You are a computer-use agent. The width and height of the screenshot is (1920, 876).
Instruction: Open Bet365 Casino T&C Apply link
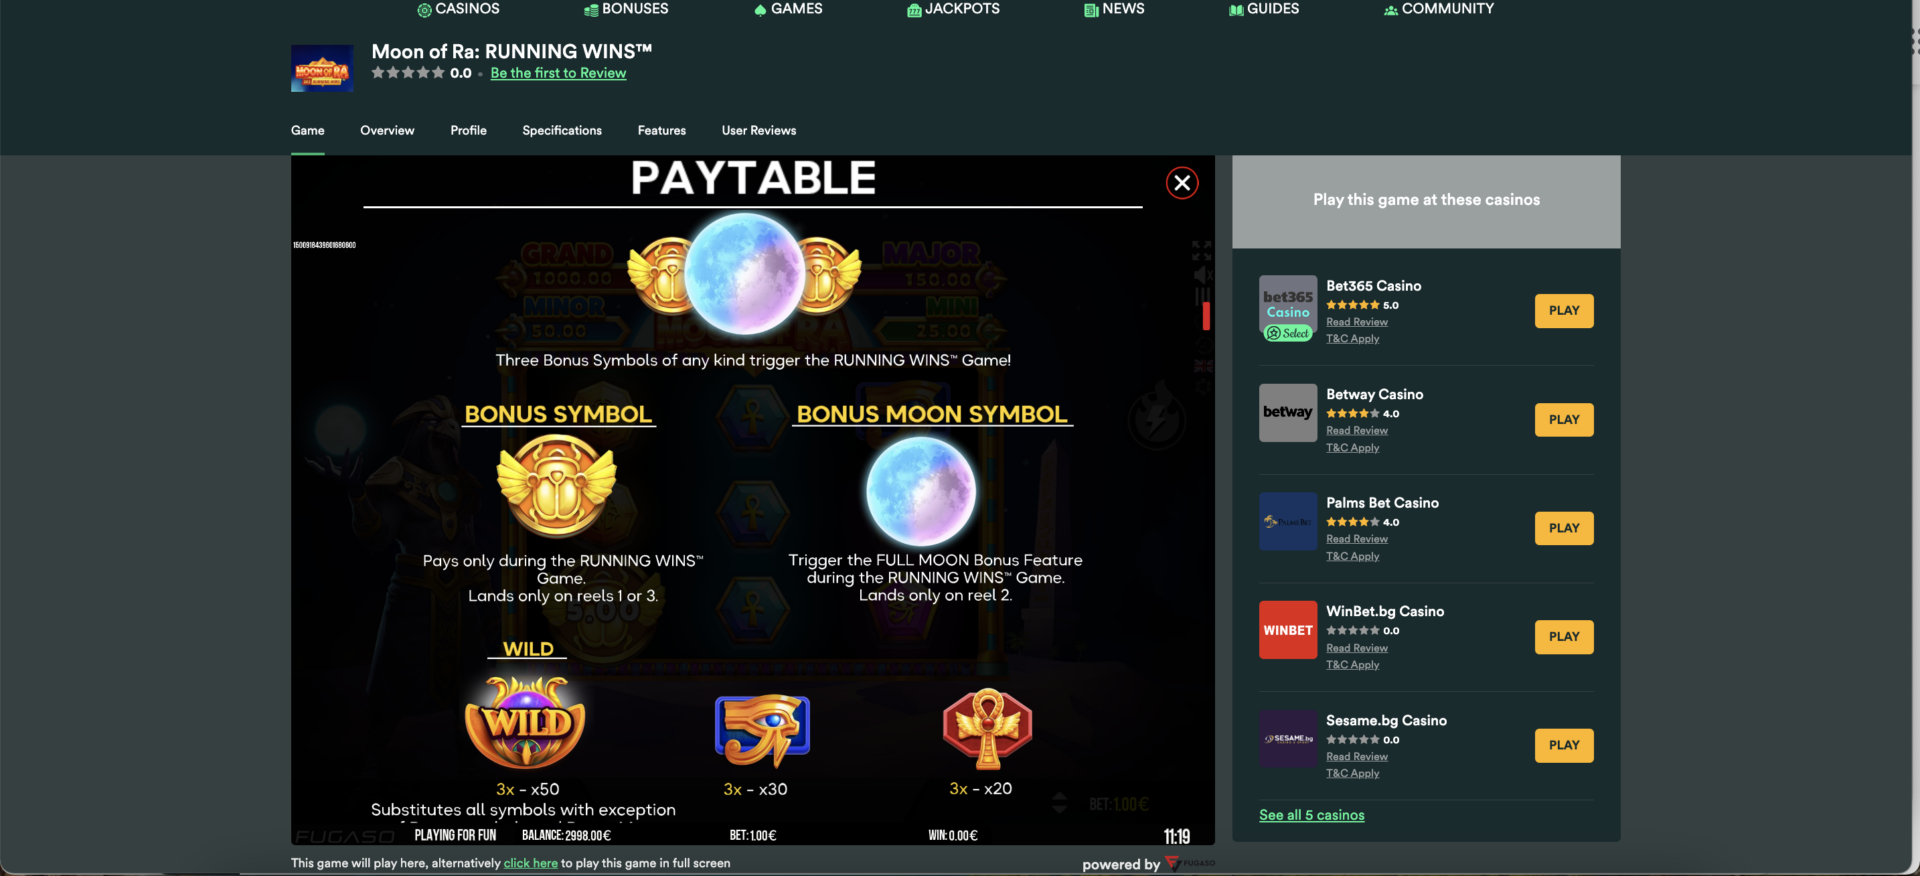(1353, 339)
